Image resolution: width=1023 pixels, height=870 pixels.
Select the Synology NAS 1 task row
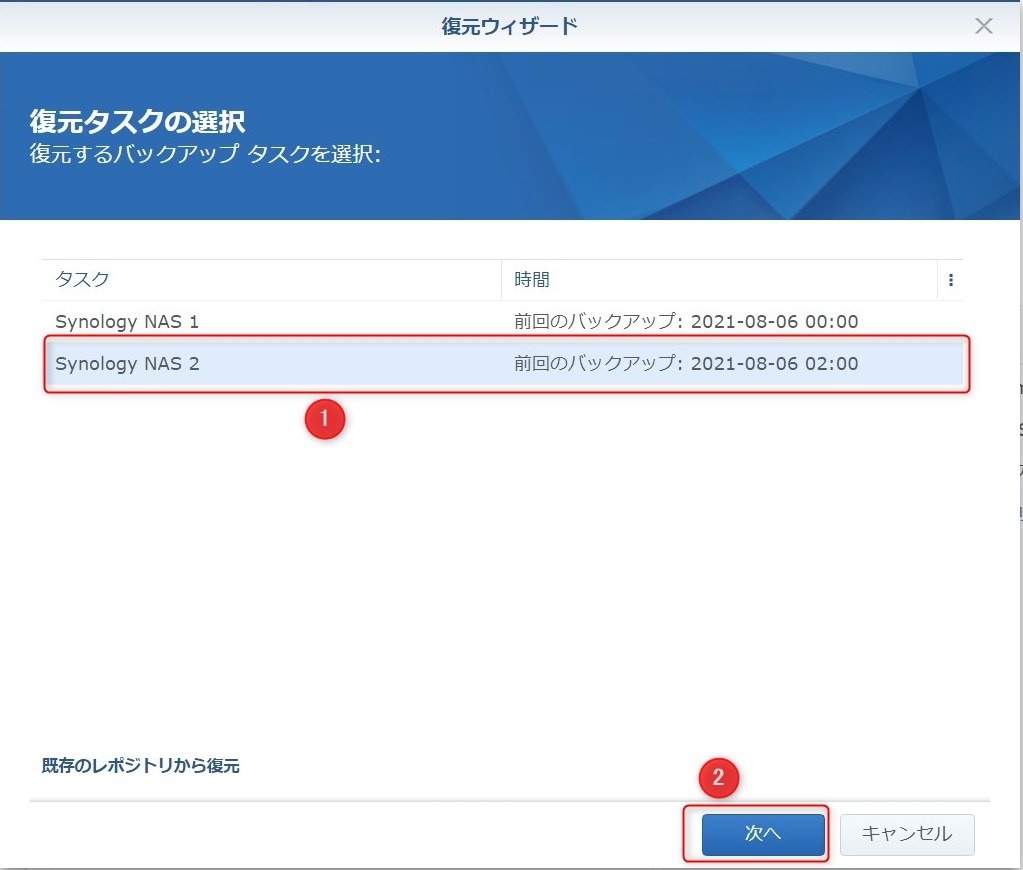point(127,322)
